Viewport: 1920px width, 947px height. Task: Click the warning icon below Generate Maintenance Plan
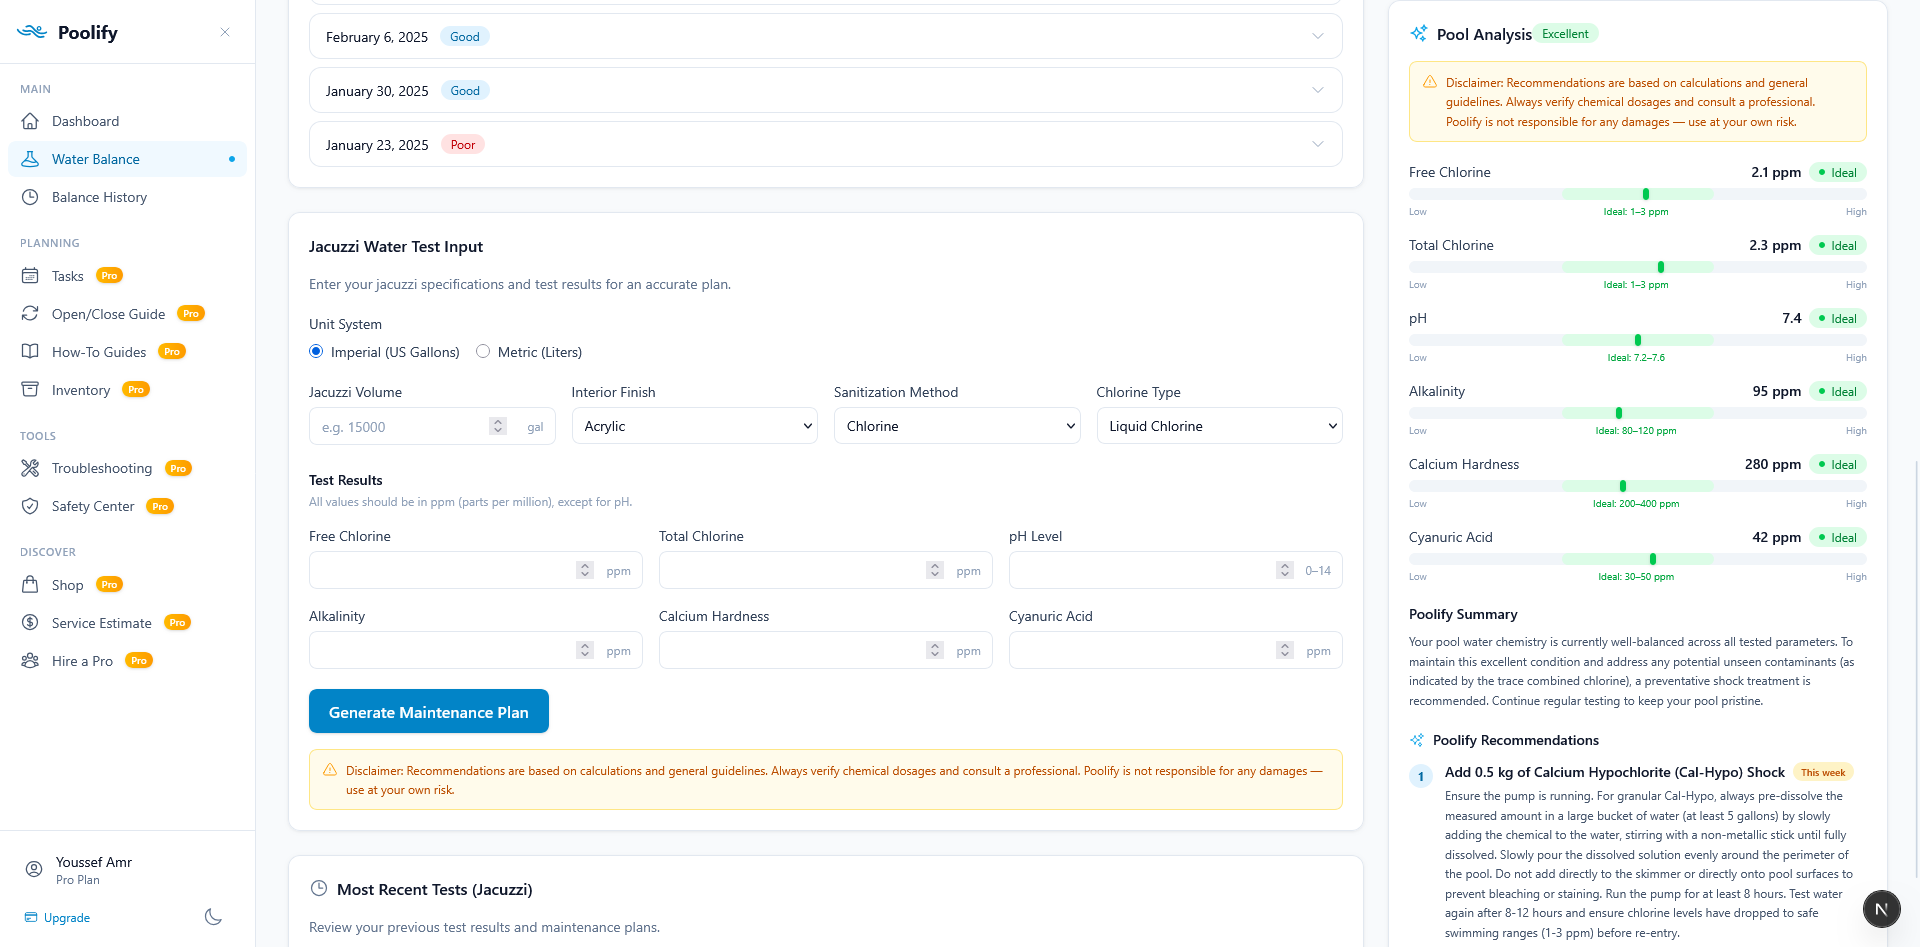330,770
